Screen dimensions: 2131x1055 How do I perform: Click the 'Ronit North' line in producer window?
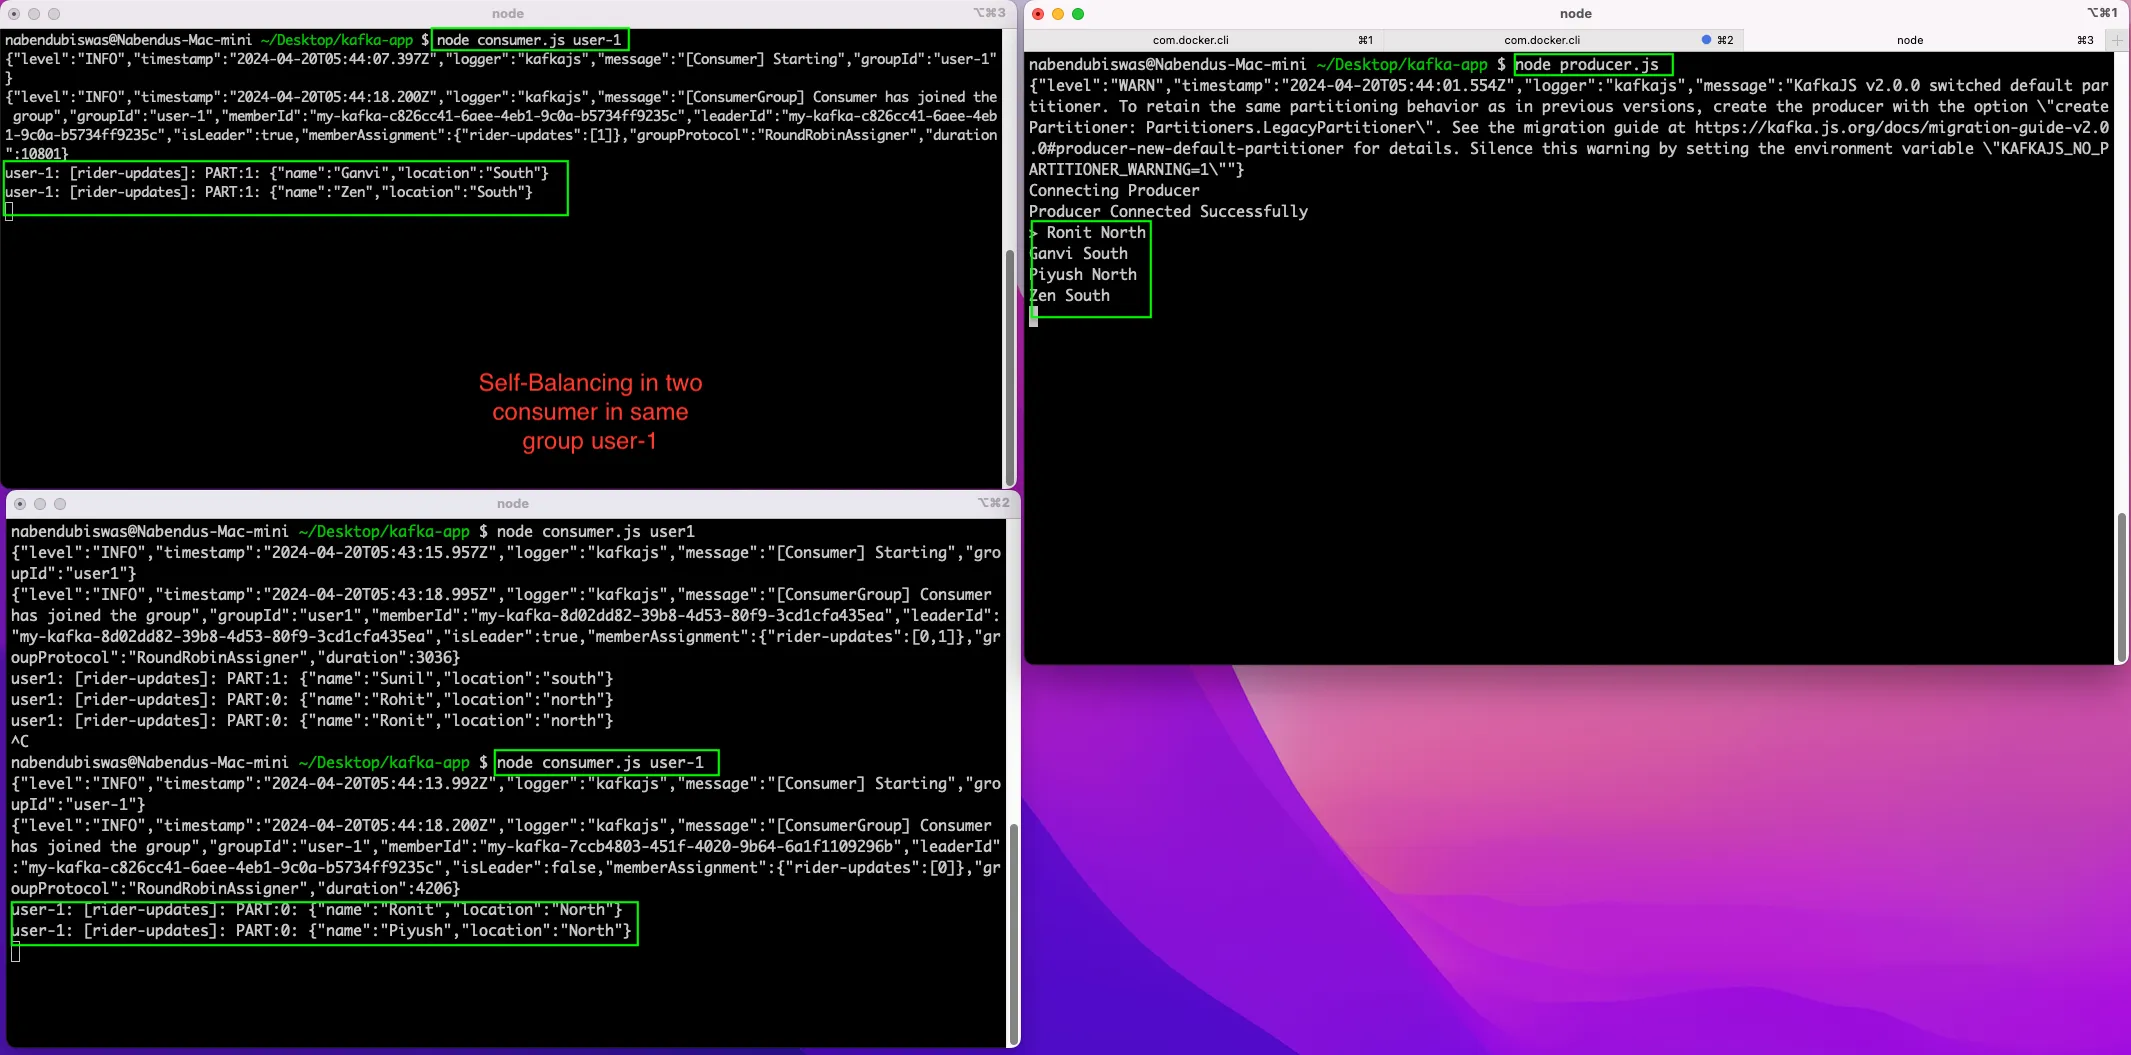point(1096,233)
